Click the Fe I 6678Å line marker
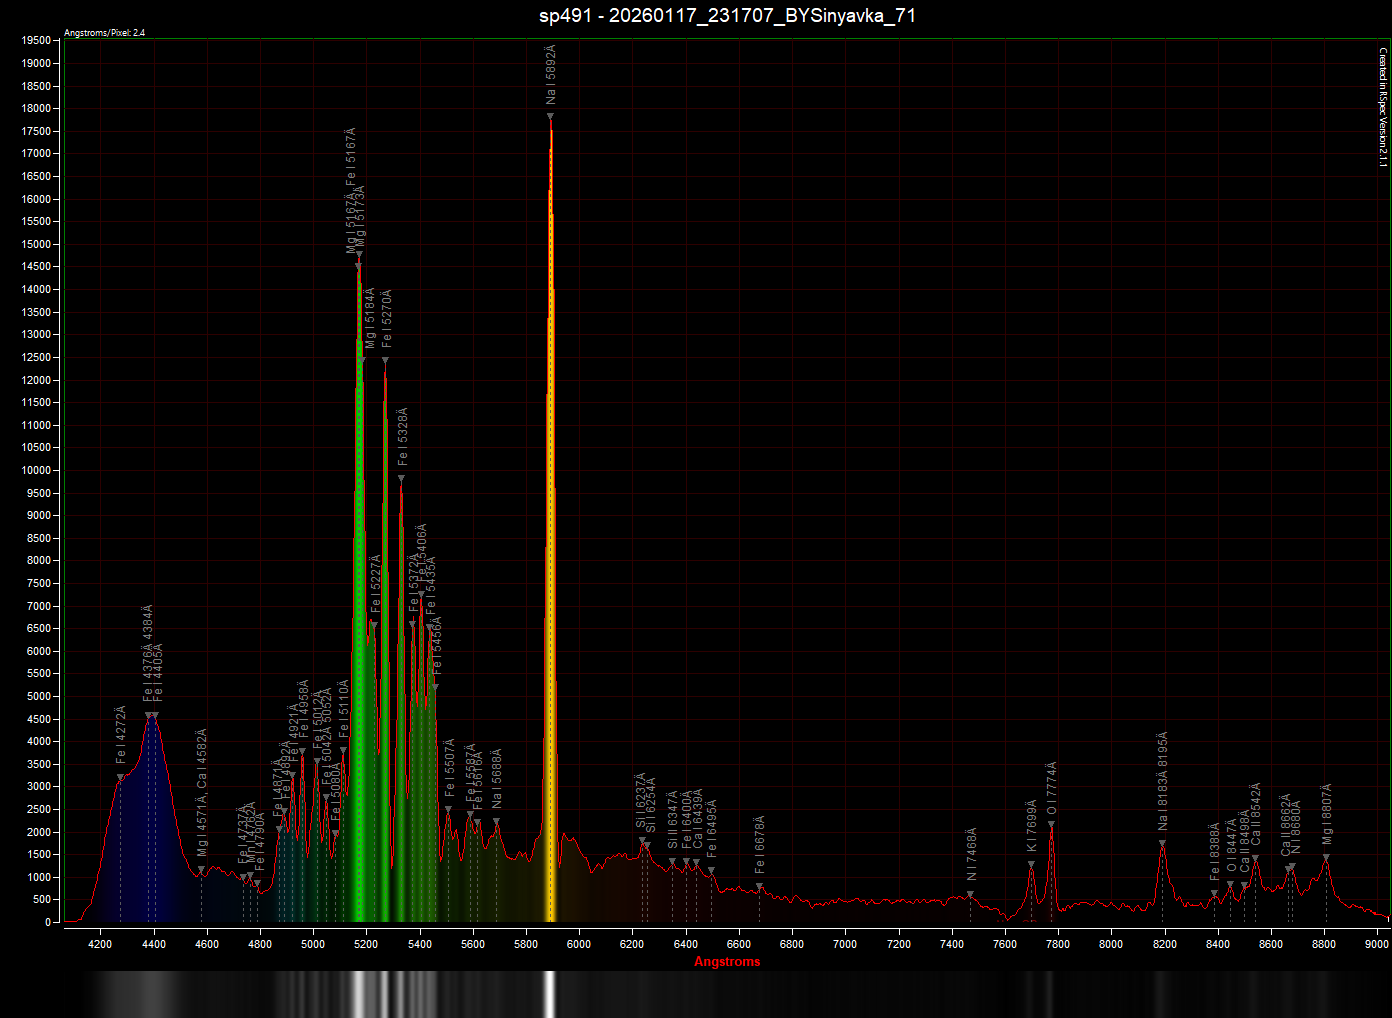 point(759,887)
